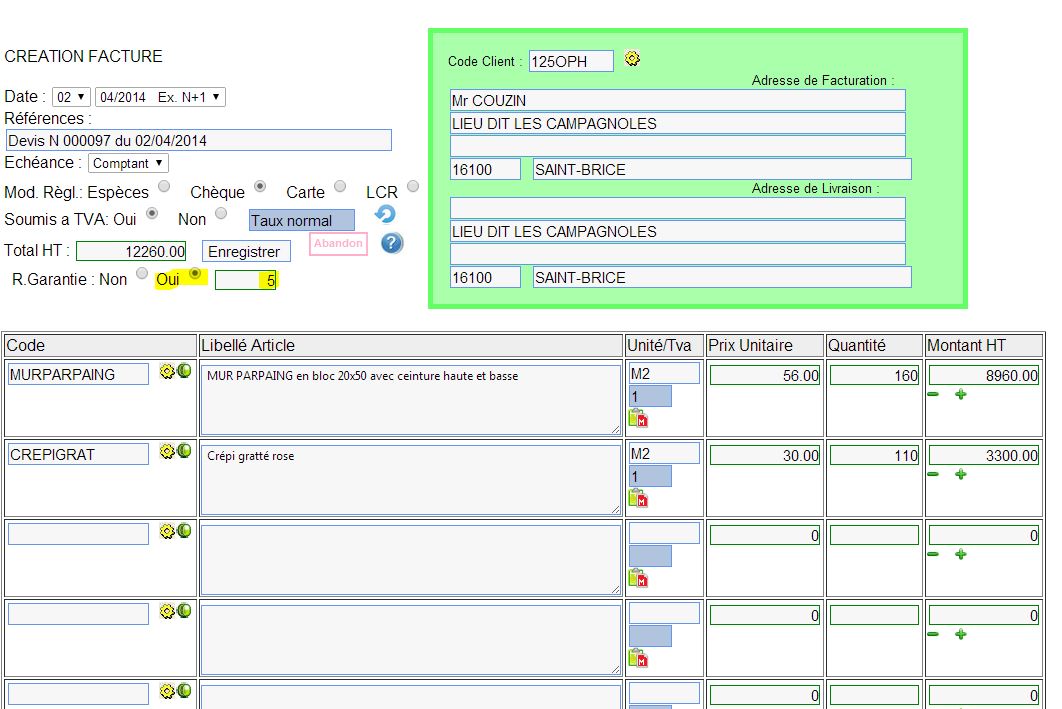The image size is (1062, 709).
Task: Select Espèces as payment mode
Action: (x=164, y=186)
